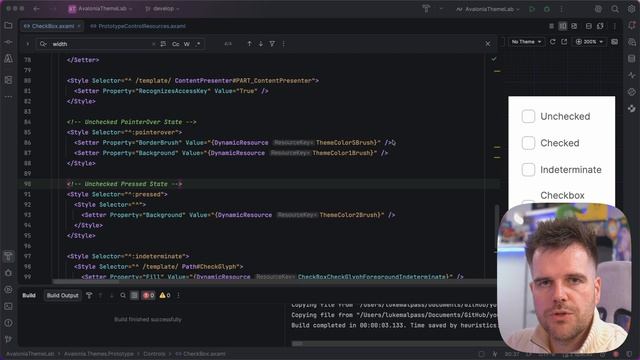Screen dimensions: 640x360
Task: Click line number 90 in the gutter
Action: point(27,184)
